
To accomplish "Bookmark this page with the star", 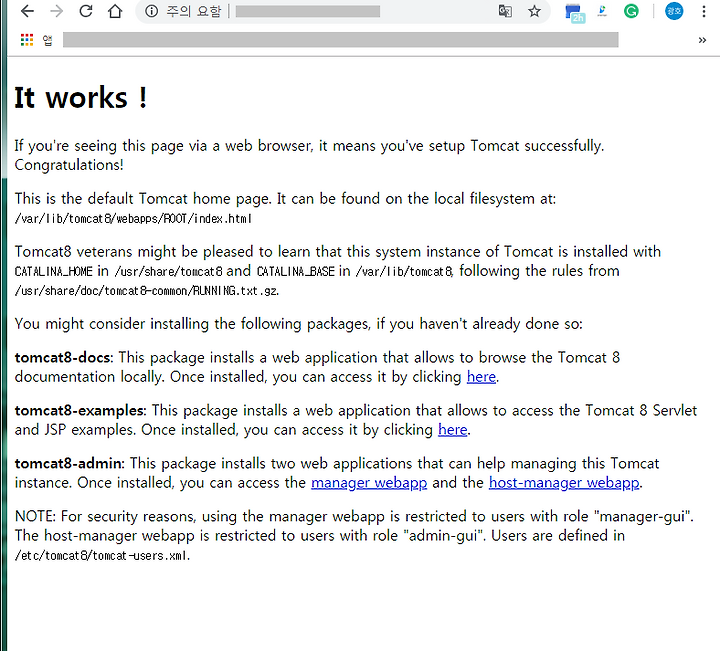I will pyautogui.click(x=534, y=11).
